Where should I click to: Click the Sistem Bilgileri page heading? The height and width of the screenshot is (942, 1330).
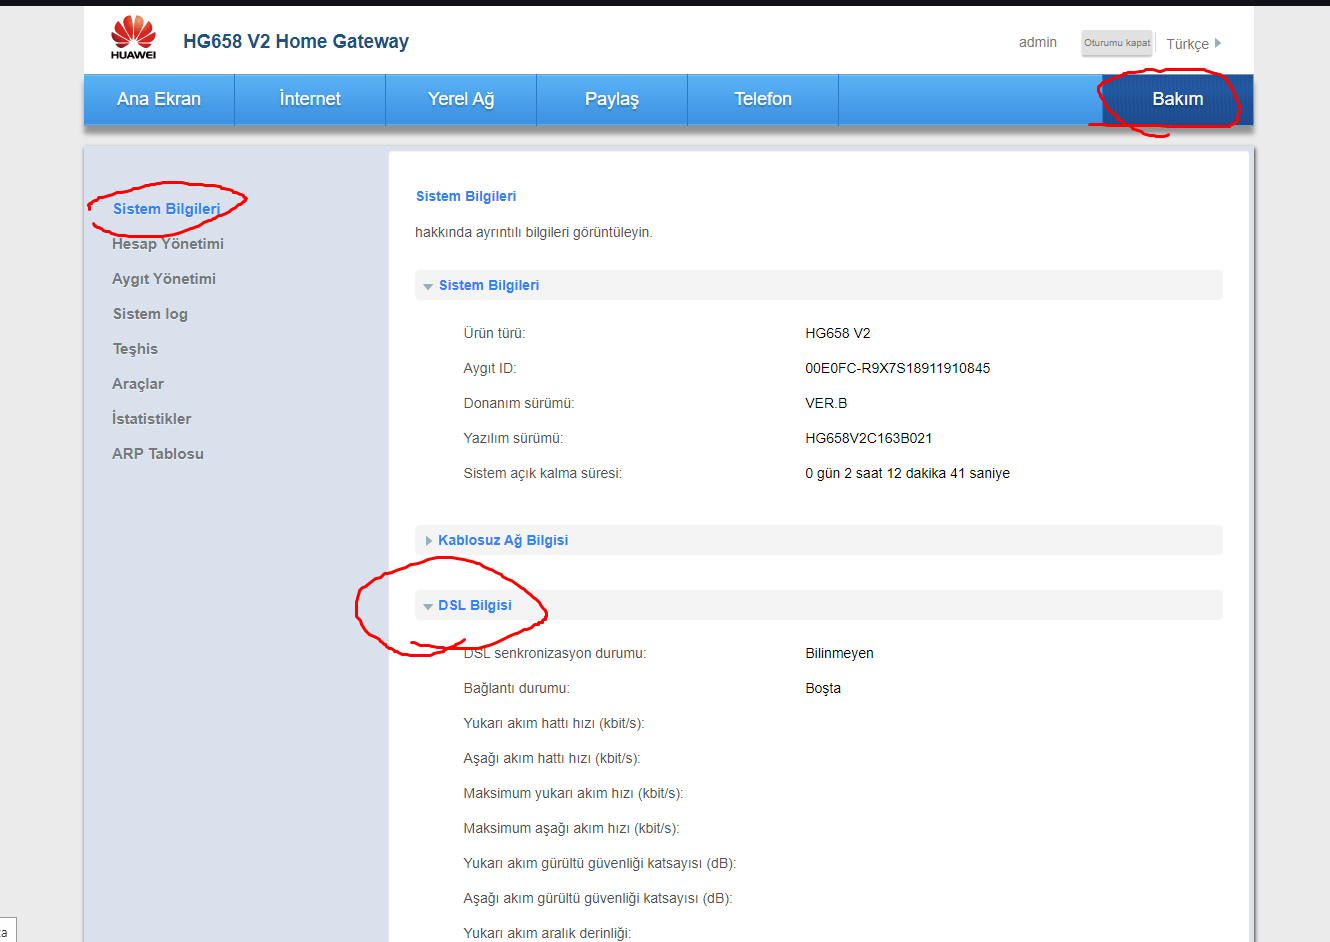[x=466, y=196]
